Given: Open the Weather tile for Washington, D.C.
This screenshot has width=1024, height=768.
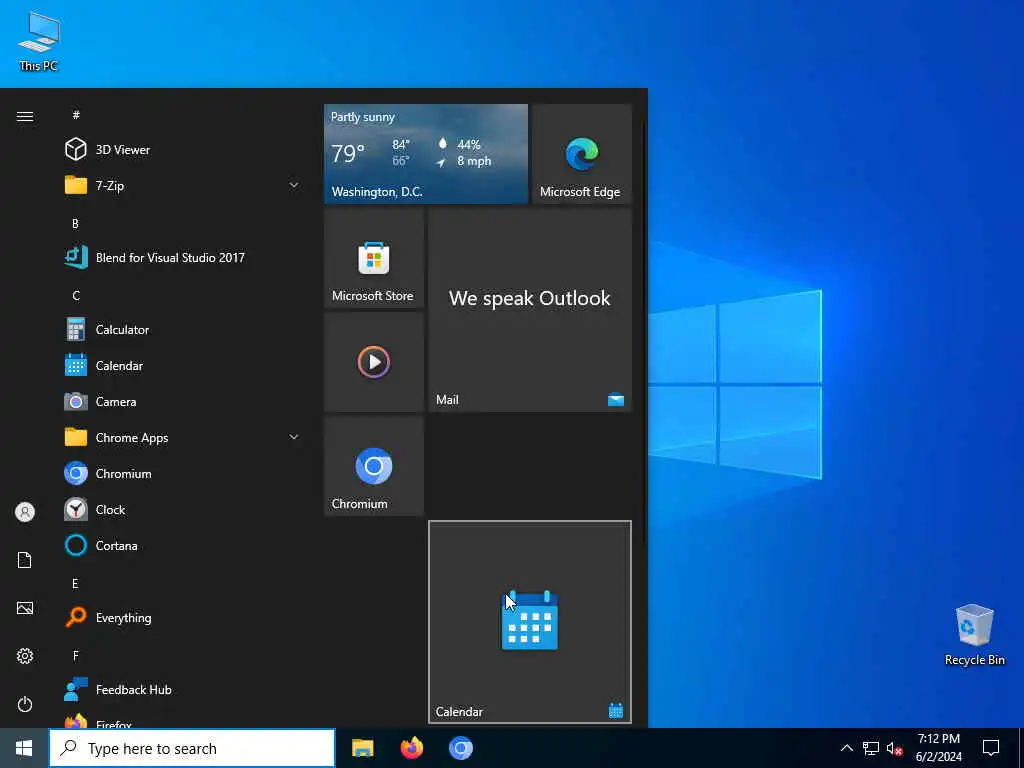Looking at the screenshot, I should point(426,154).
